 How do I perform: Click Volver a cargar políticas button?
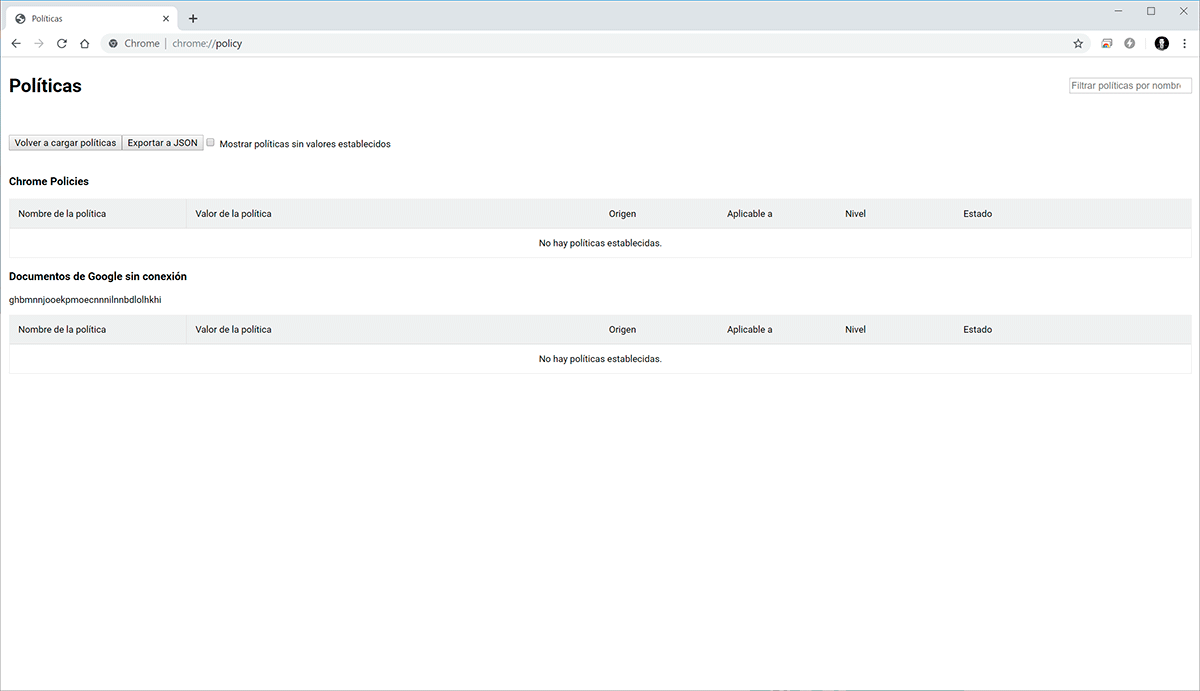coord(65,143)
